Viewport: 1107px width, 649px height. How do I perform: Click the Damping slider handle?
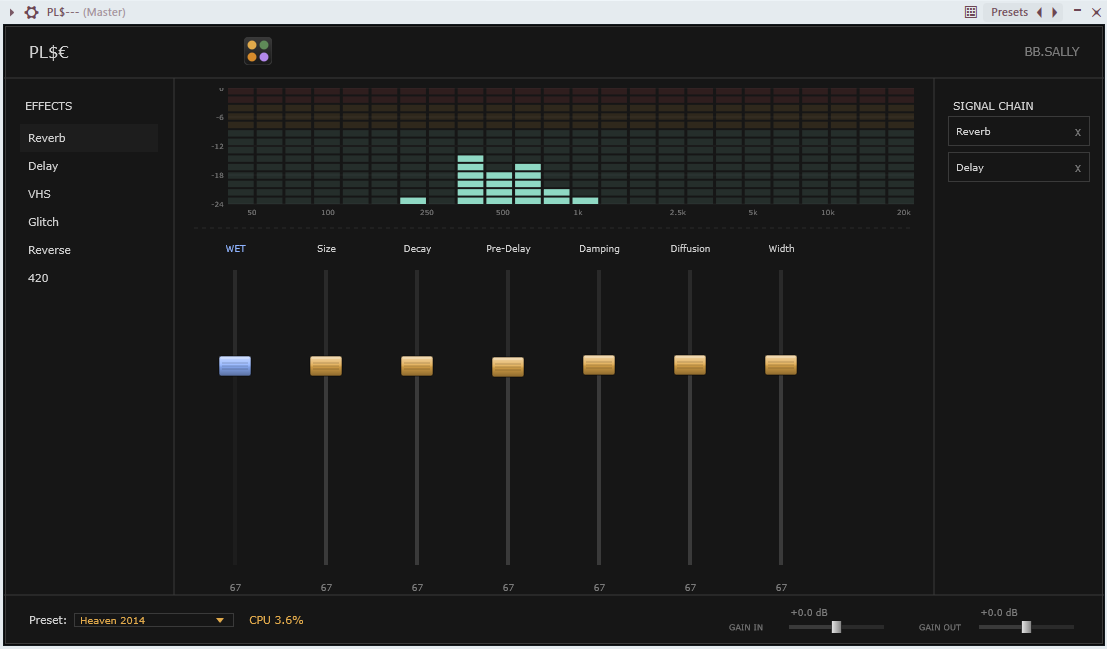[599, 364]
